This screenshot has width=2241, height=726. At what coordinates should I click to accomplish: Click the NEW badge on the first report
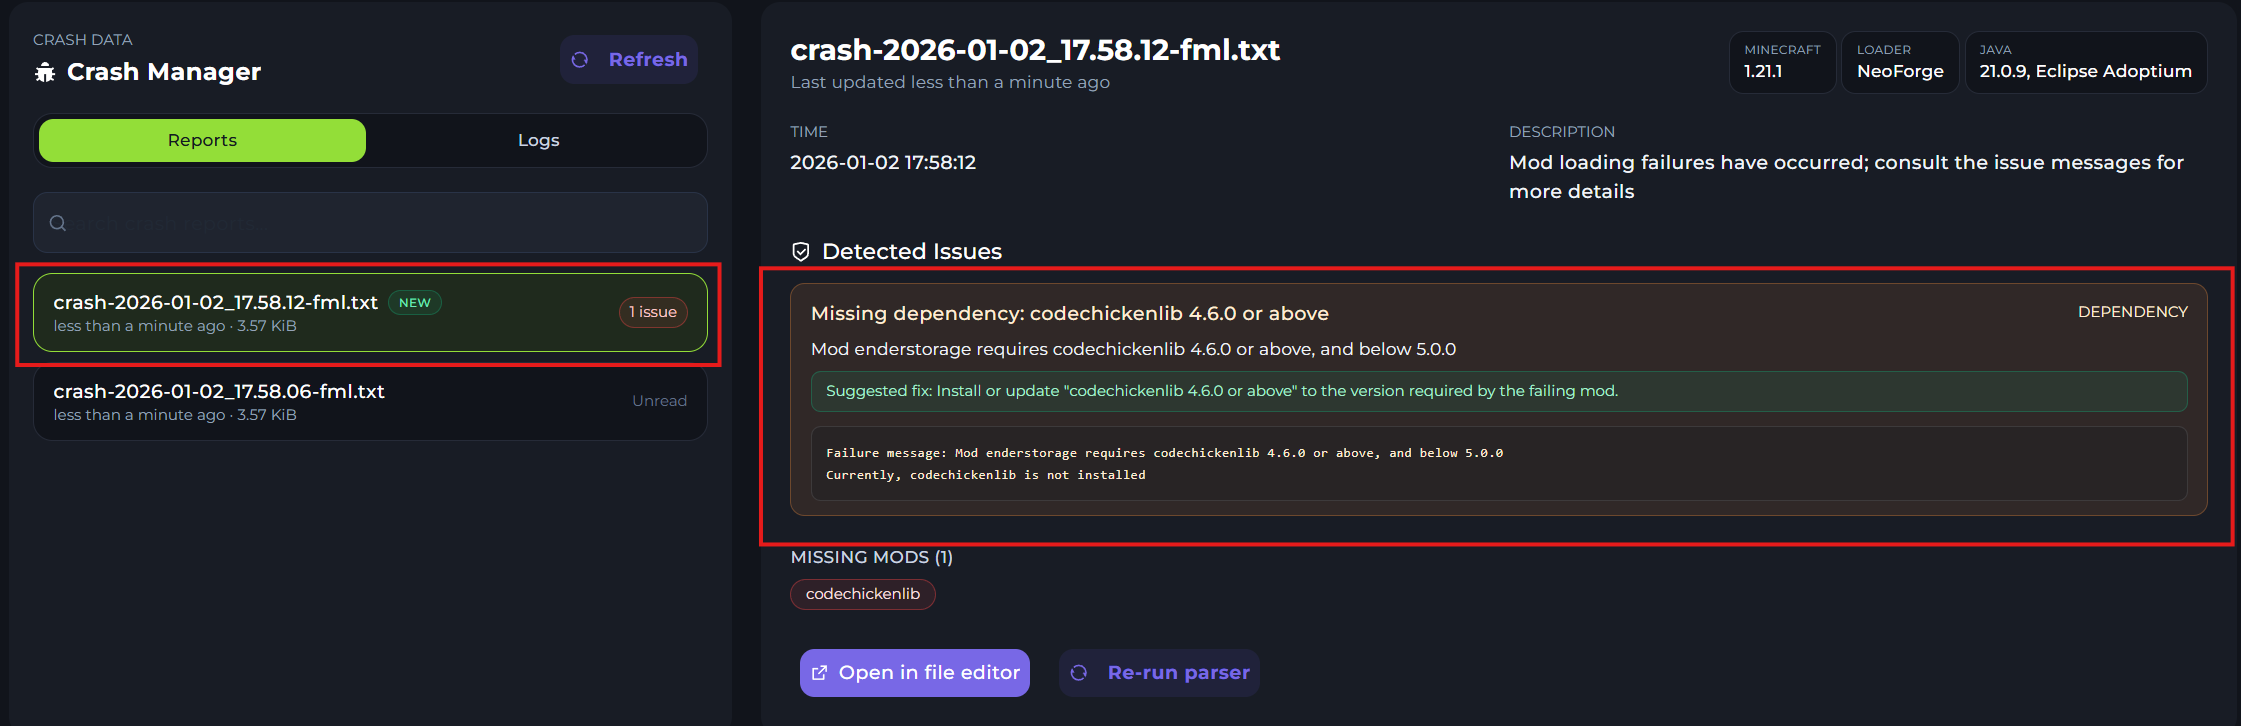[x=414, y=303]
